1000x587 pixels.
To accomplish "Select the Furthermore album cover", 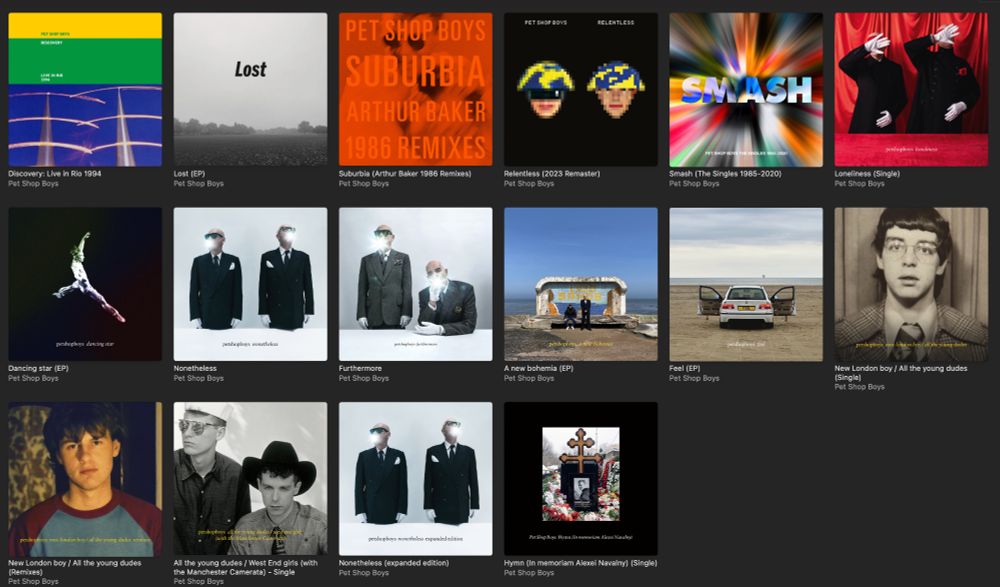I will coord(415,284).
